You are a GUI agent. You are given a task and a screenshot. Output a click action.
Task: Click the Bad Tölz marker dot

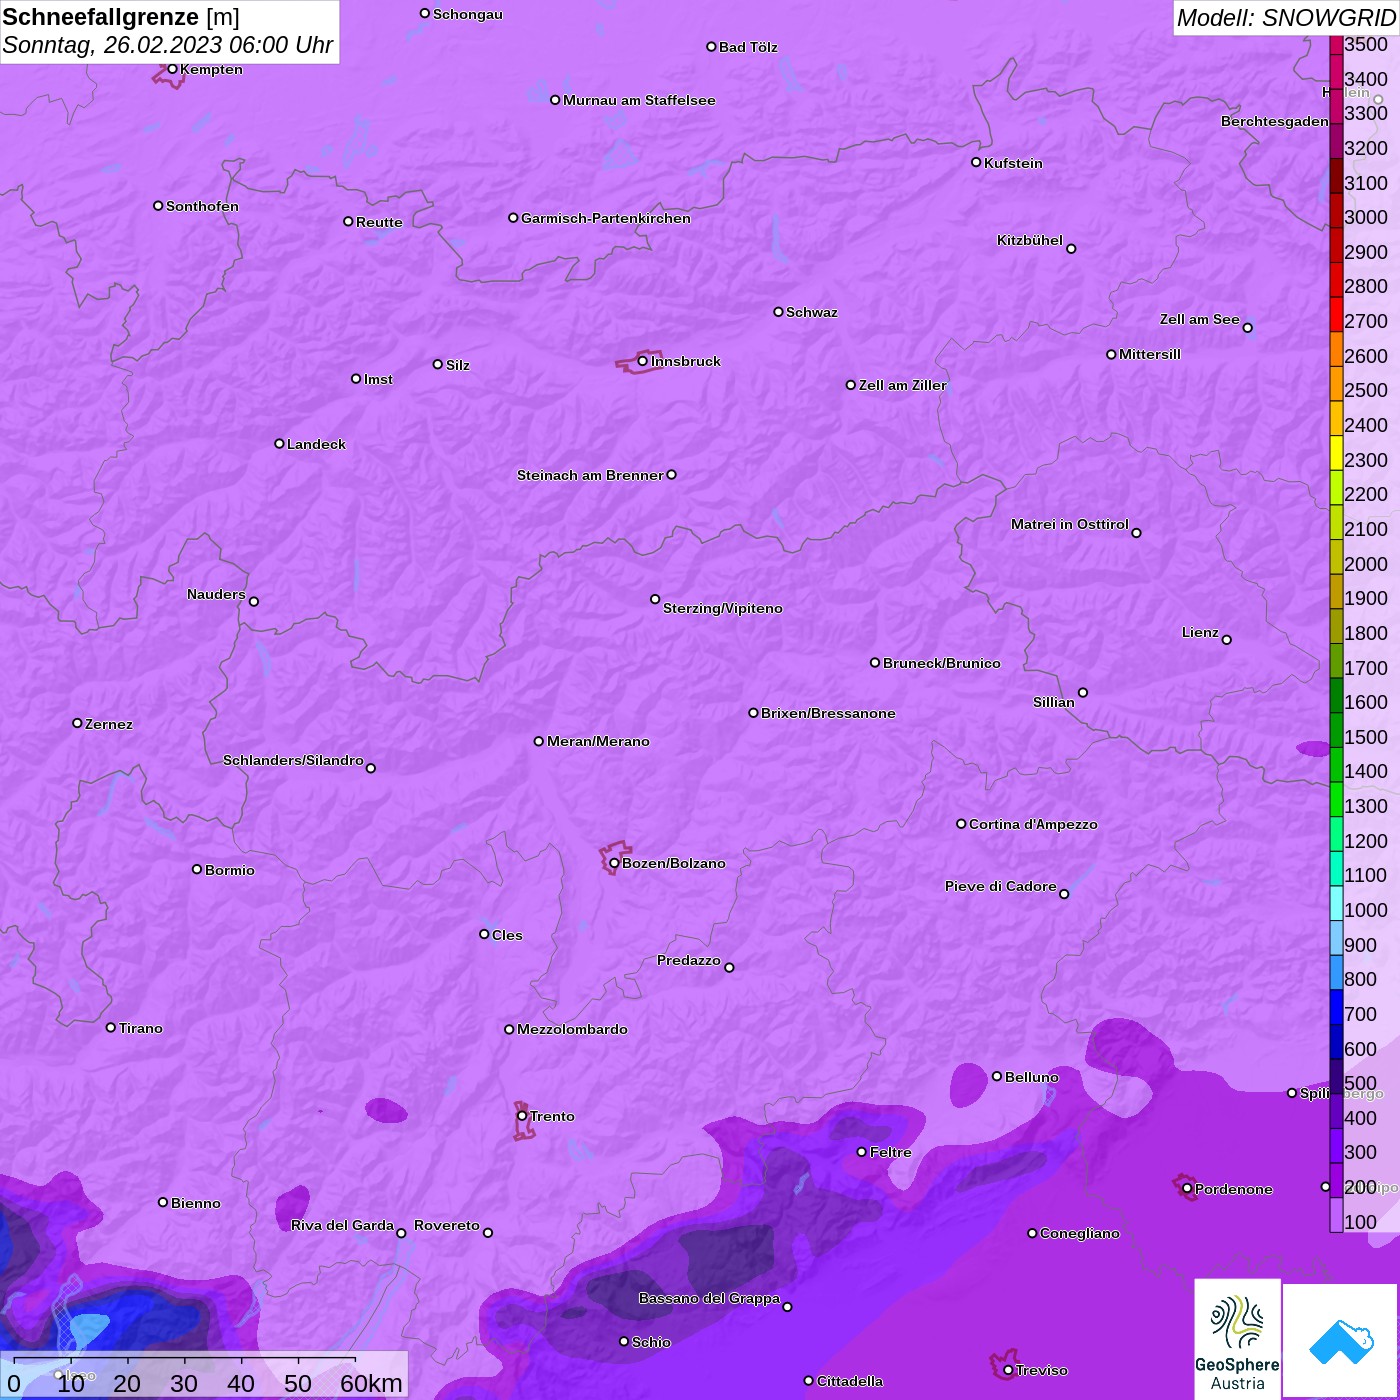(711, 47)
